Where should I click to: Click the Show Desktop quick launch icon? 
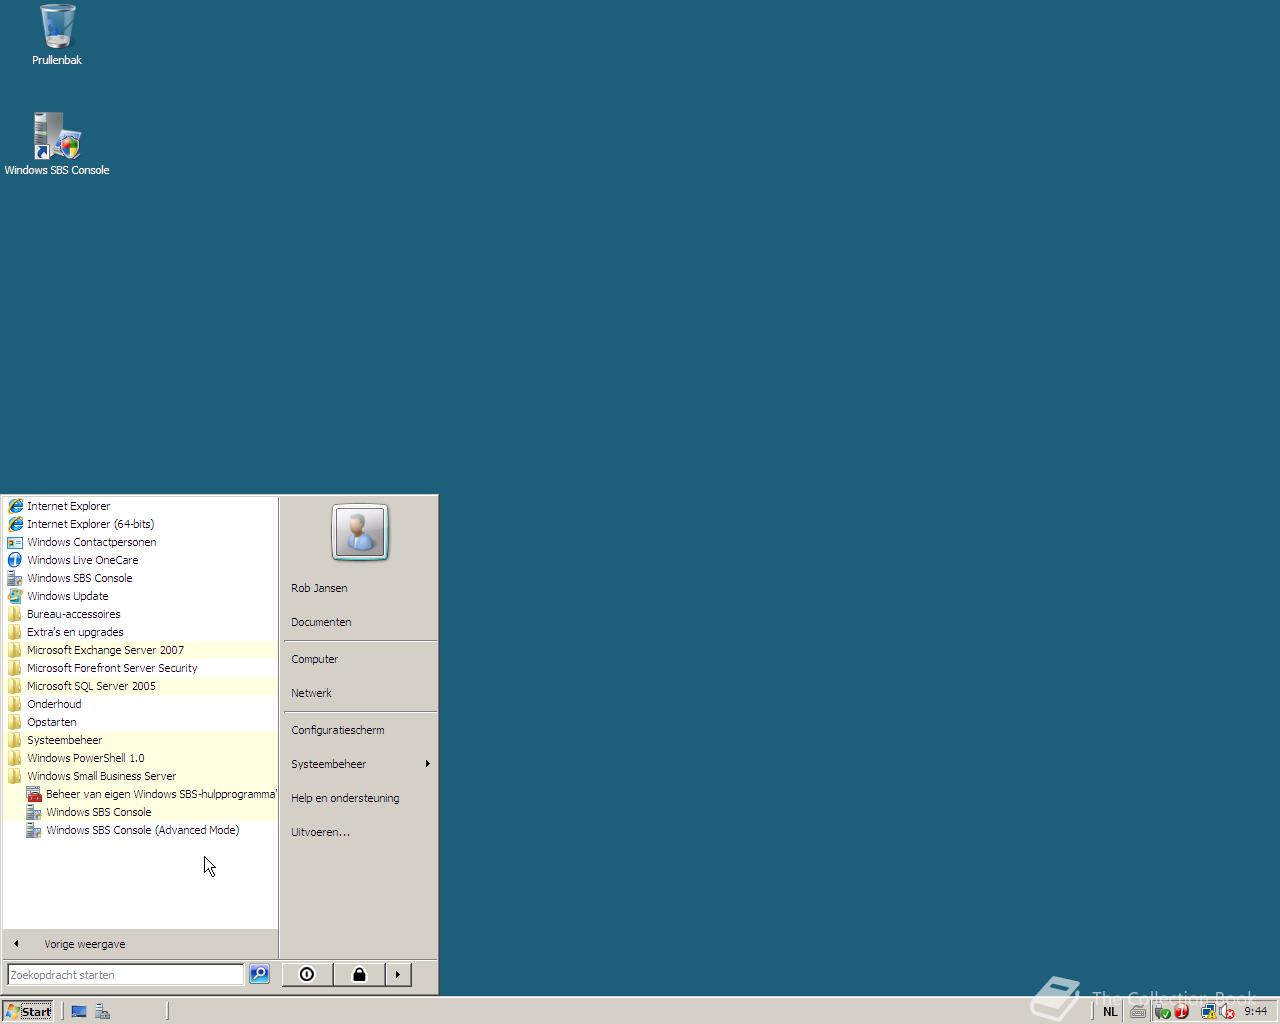coord(79,1011)
